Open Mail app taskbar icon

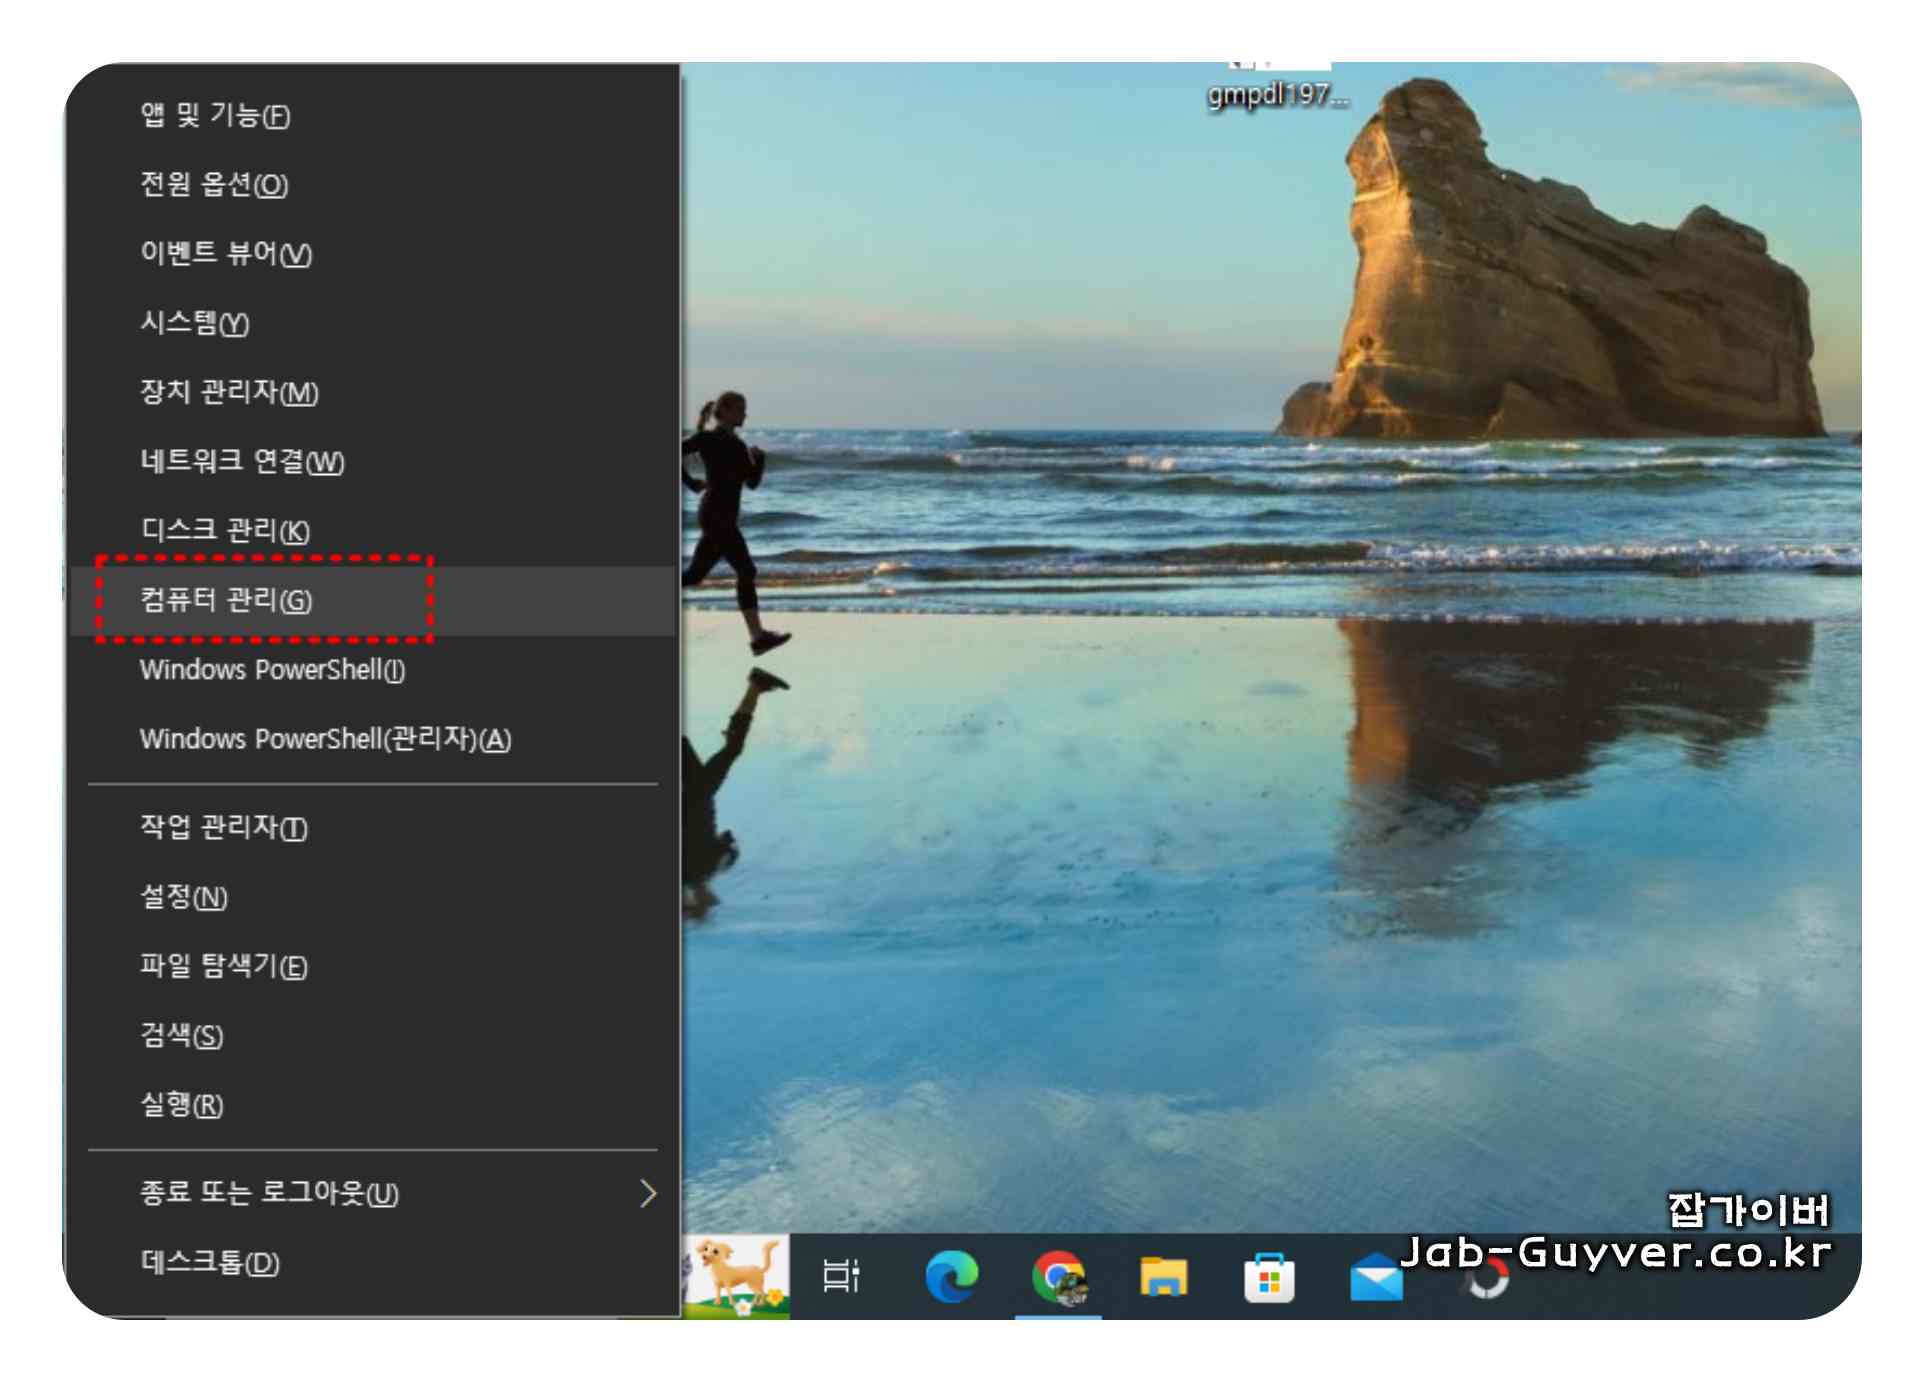tap(1376, 1278)
